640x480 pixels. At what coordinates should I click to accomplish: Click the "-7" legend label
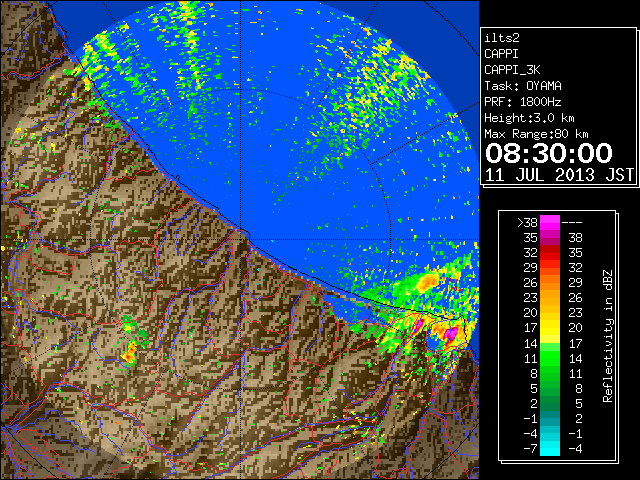[x=530, y=449]
